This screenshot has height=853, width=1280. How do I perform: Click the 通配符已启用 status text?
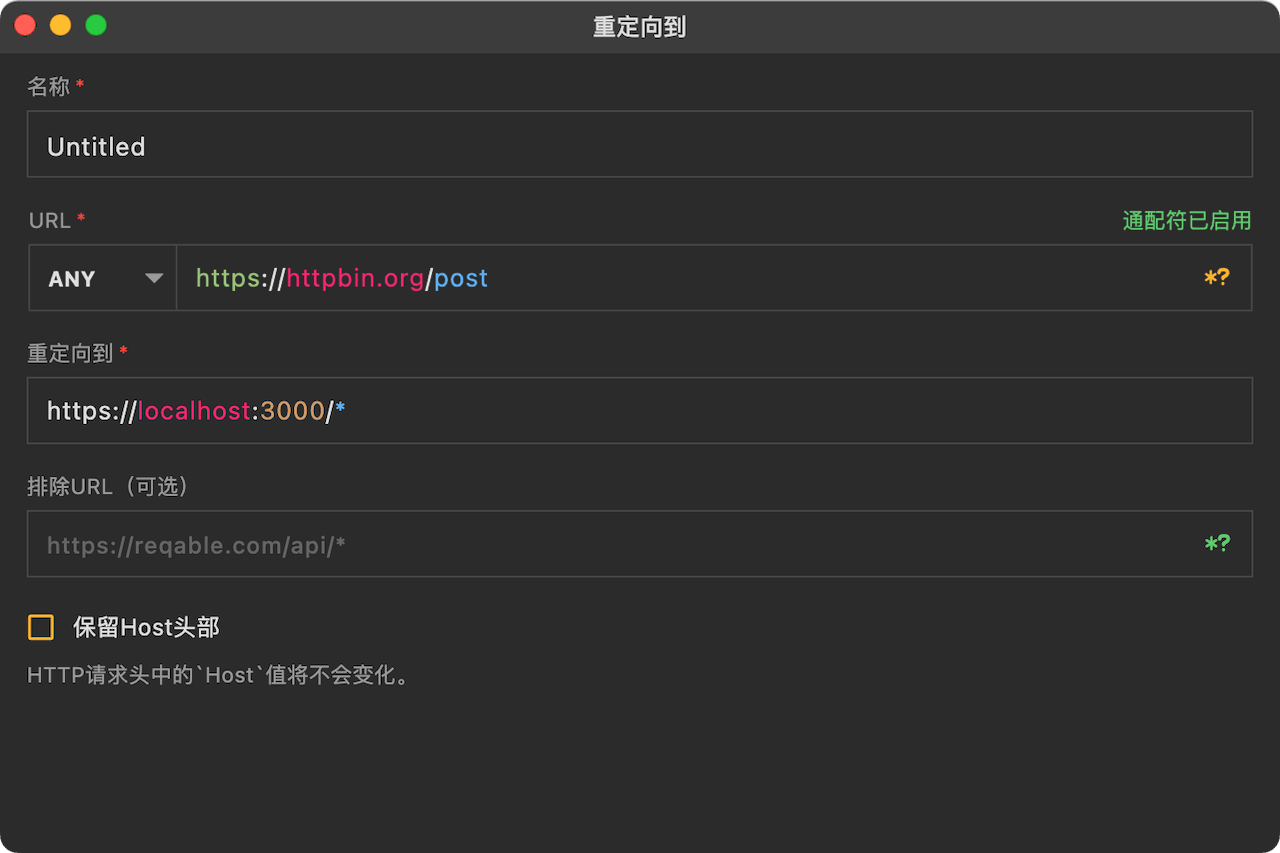pyautogui.click(x=1187, y=220)
